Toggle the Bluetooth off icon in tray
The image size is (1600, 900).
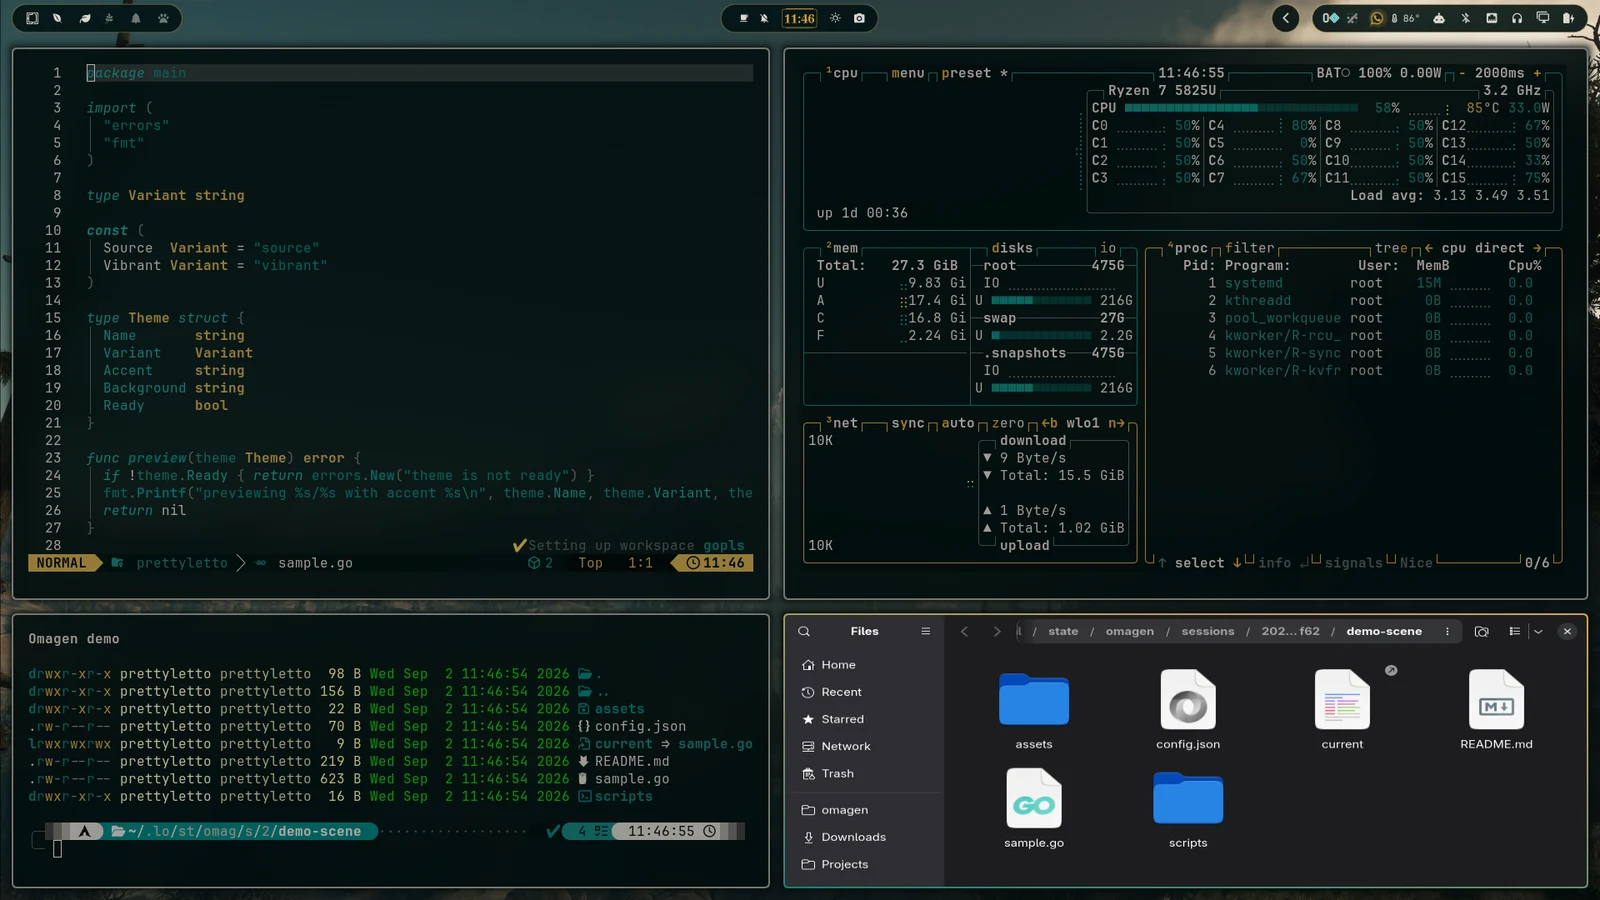click(x=1465, y=18)
